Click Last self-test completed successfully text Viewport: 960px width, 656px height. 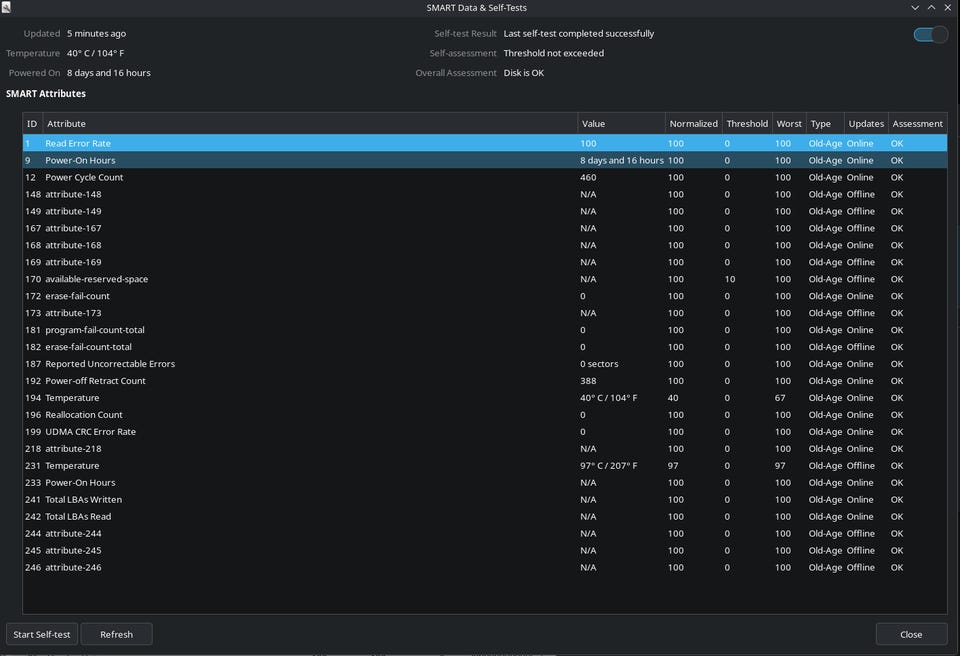click(x=579, y=33)
